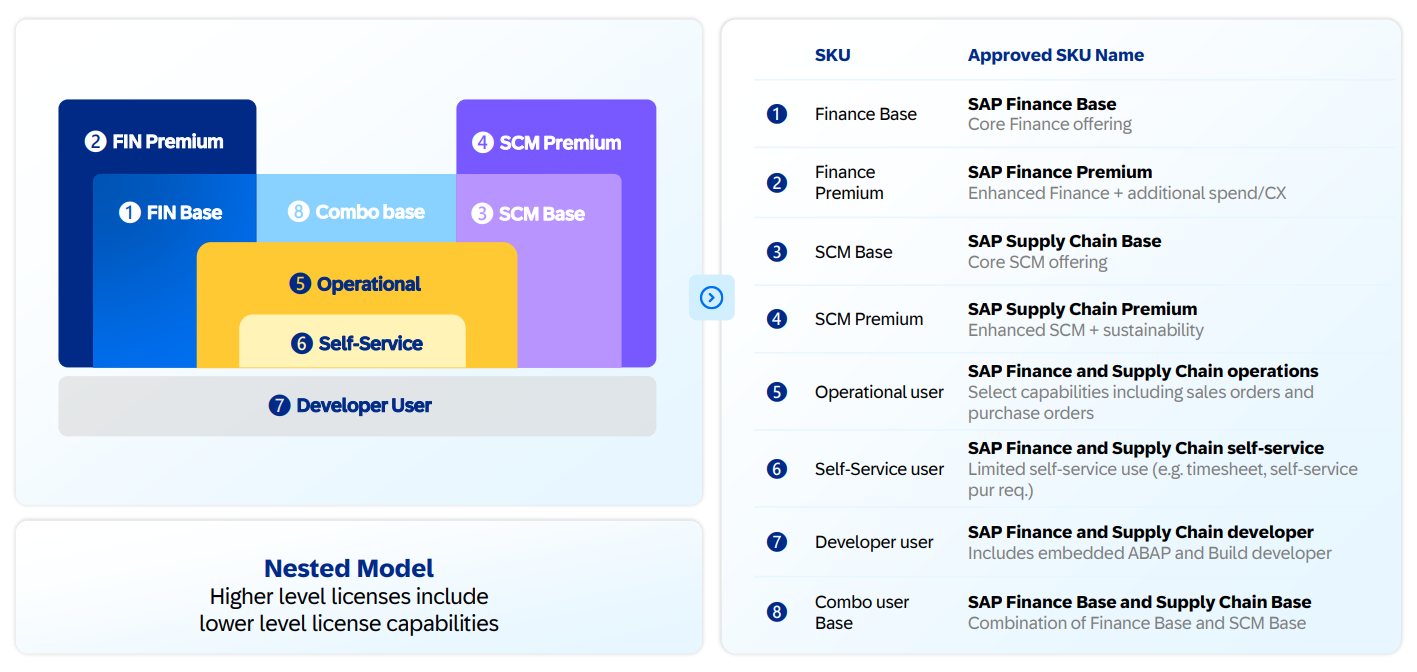Image resolution: width=1417 pixels, height=672 pixels.
Task: Click the number 6 badge beside Self-Service user
Action: (777, 469)
